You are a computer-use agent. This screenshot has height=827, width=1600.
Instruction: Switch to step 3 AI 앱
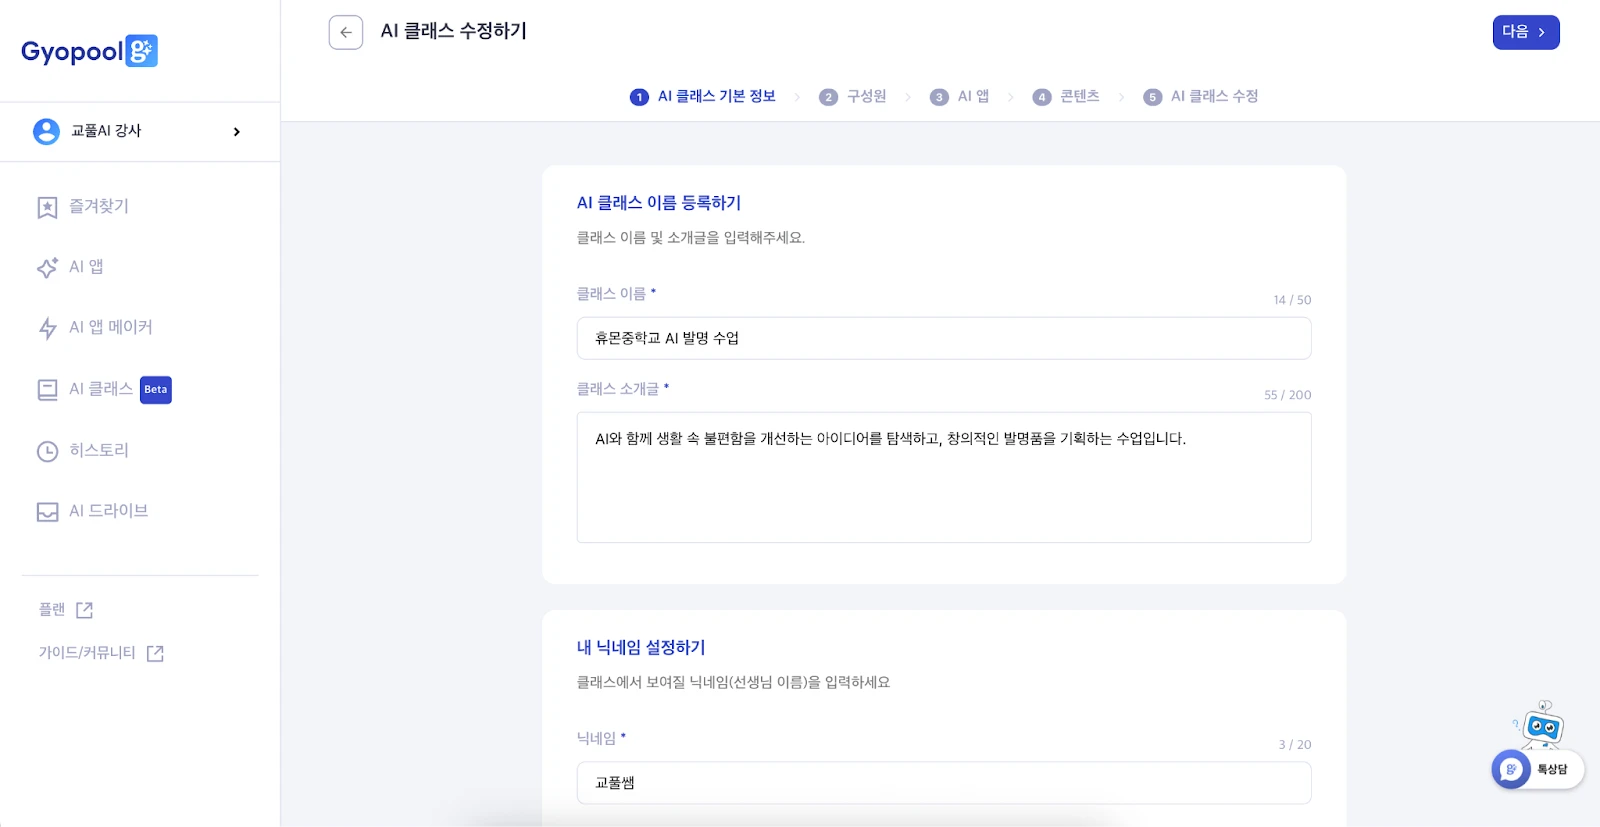(x=959, y=97)
